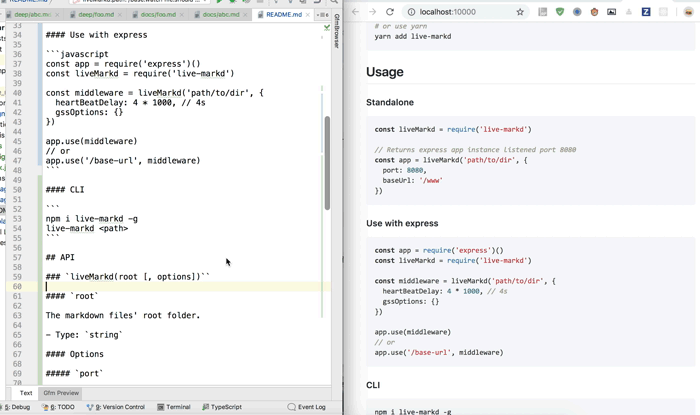Click the browser Forward arrow
This screenshot has height=415, width=700.
372,12
